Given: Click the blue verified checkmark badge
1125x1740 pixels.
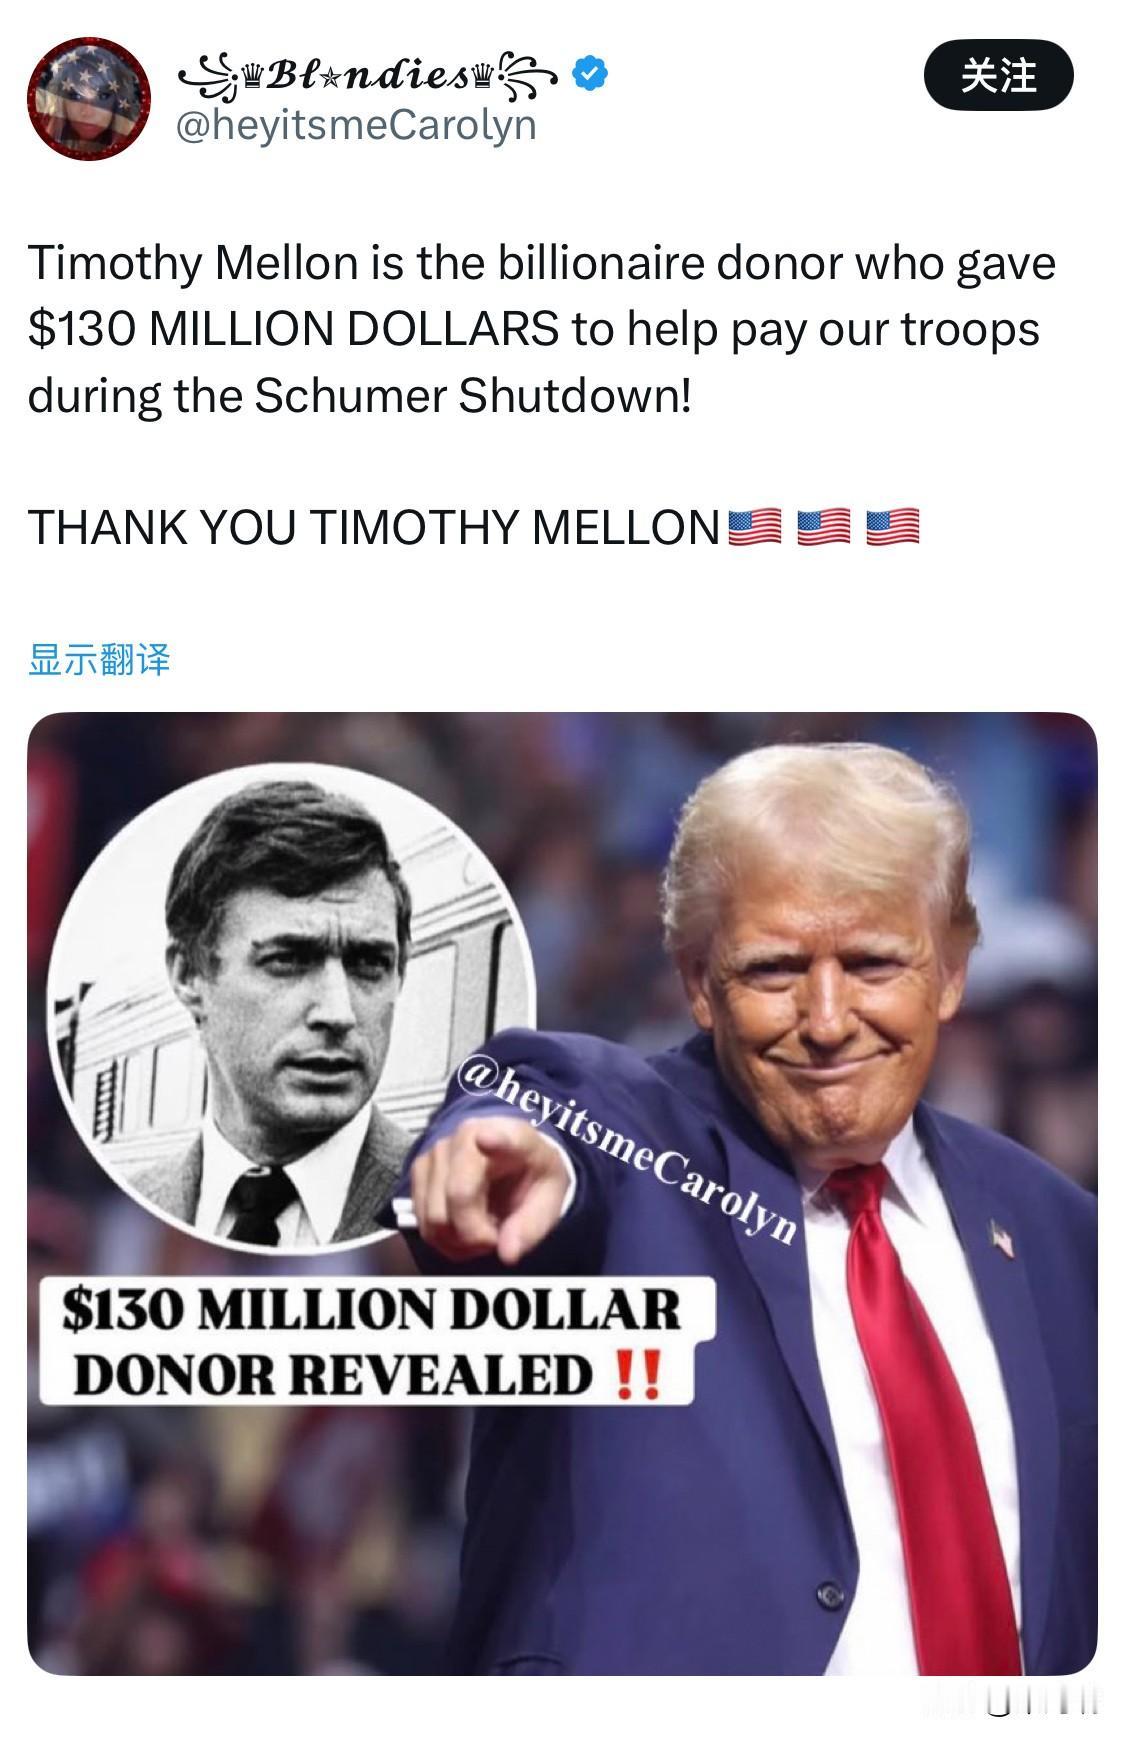Looking at the screenshot, I should 590,73.
